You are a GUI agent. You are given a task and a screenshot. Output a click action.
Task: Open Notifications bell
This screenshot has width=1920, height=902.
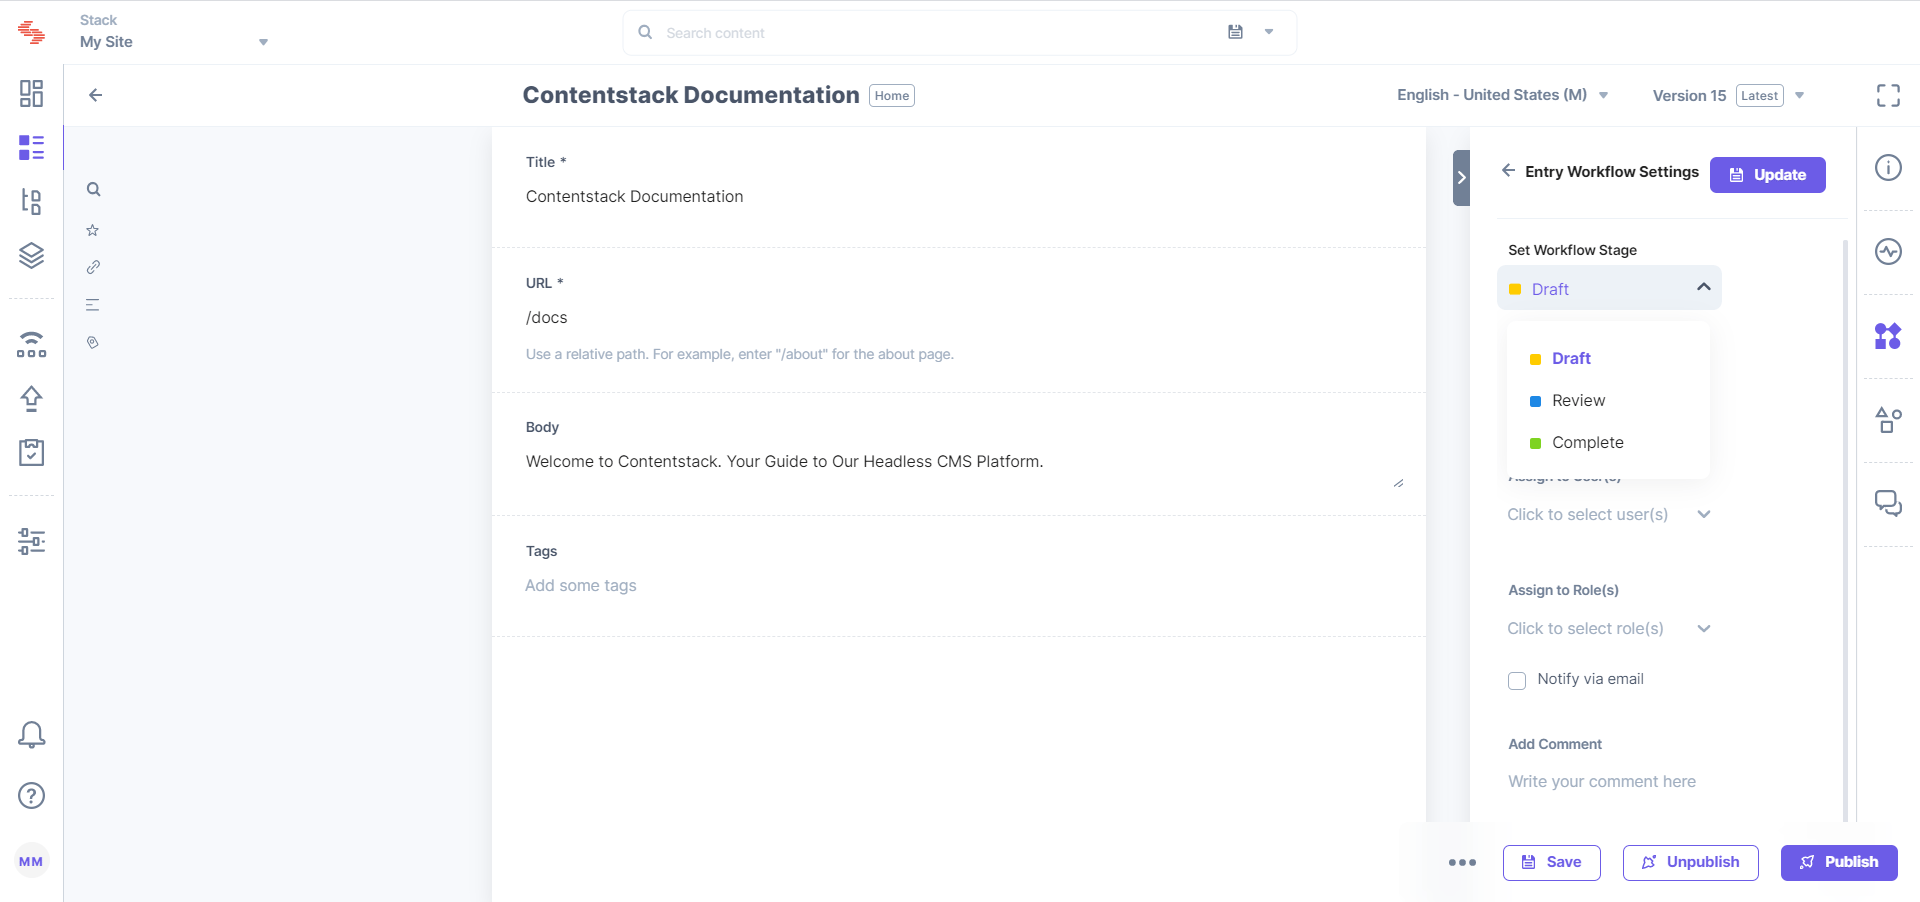tap(32, 735)
